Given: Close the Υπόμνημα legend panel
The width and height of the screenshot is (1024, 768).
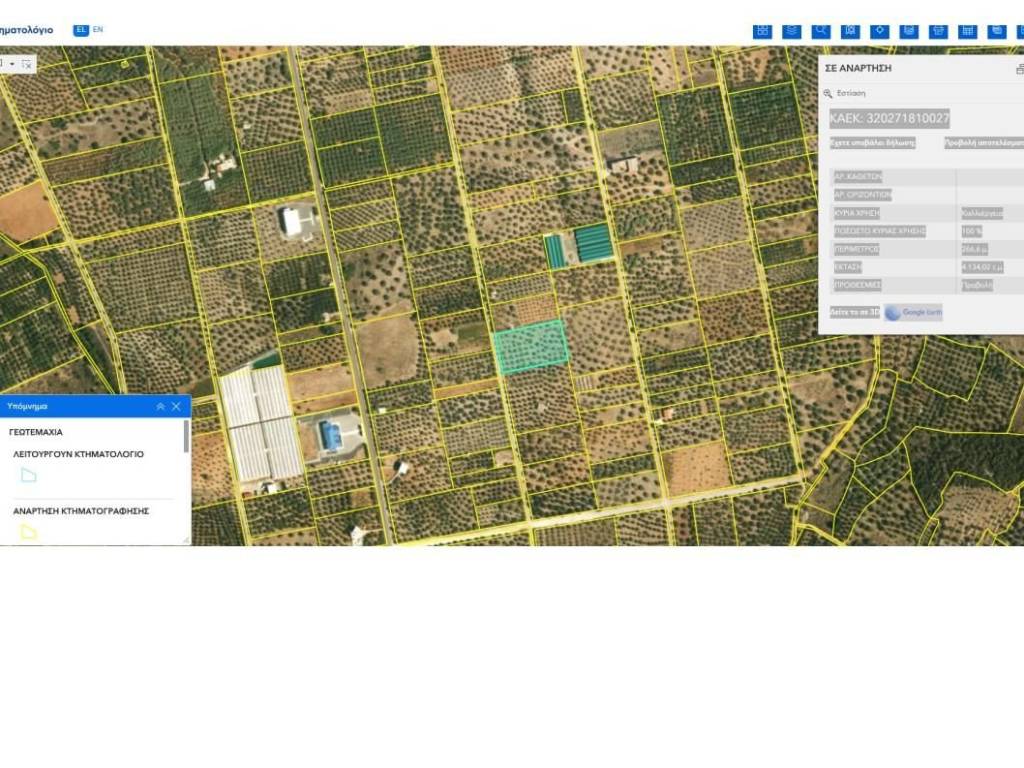Looking at the screenshot, I should (176, 407).
